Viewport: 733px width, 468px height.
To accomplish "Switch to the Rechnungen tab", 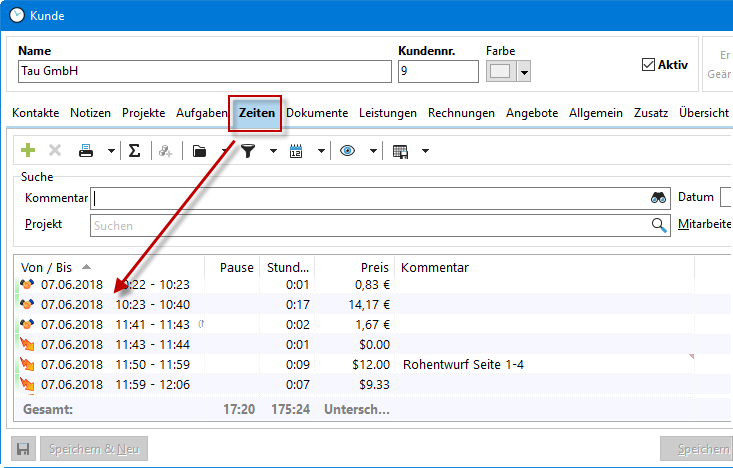I will click(x=461, y=113).
